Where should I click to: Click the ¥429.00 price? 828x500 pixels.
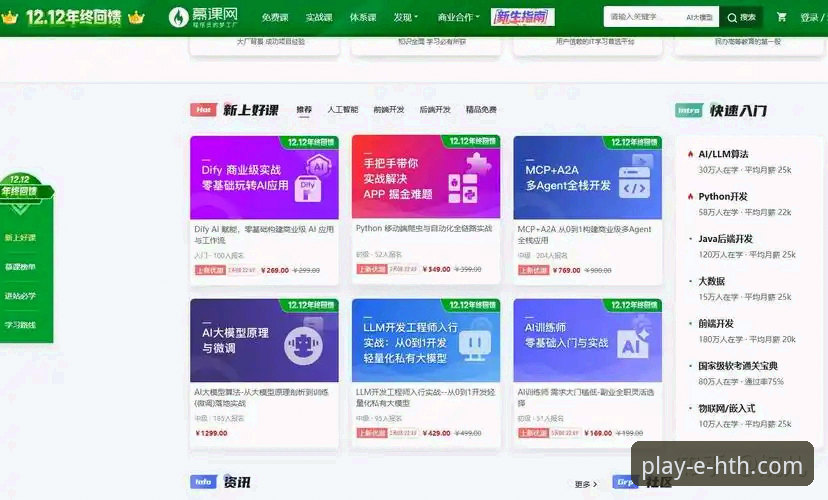point(437,433)
